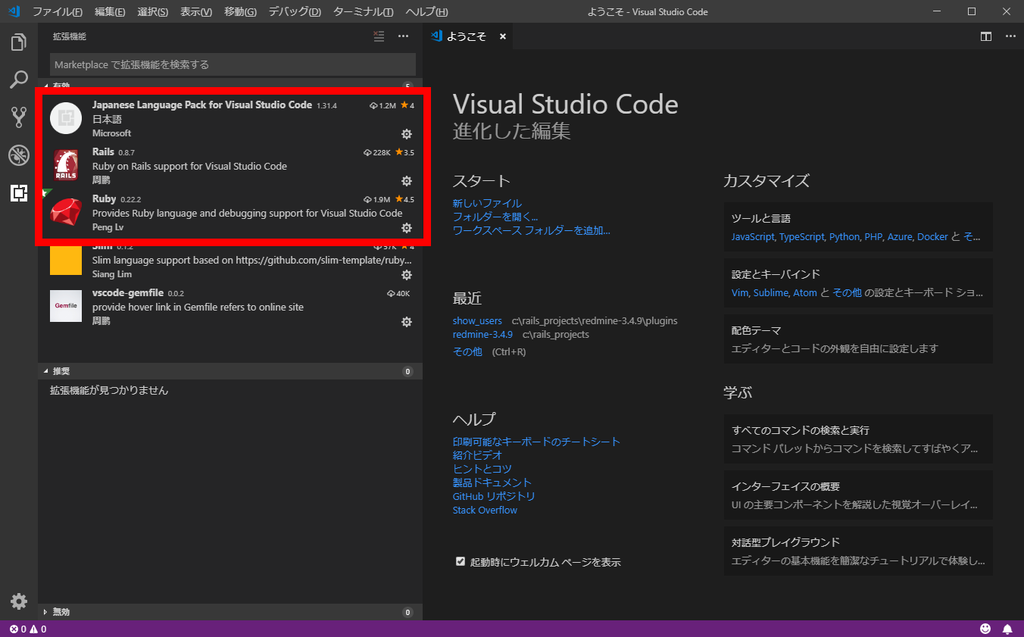Open the Manage gear in activity bar
The height and width of the screenshot is (637, 1024).
pos(18,601)
